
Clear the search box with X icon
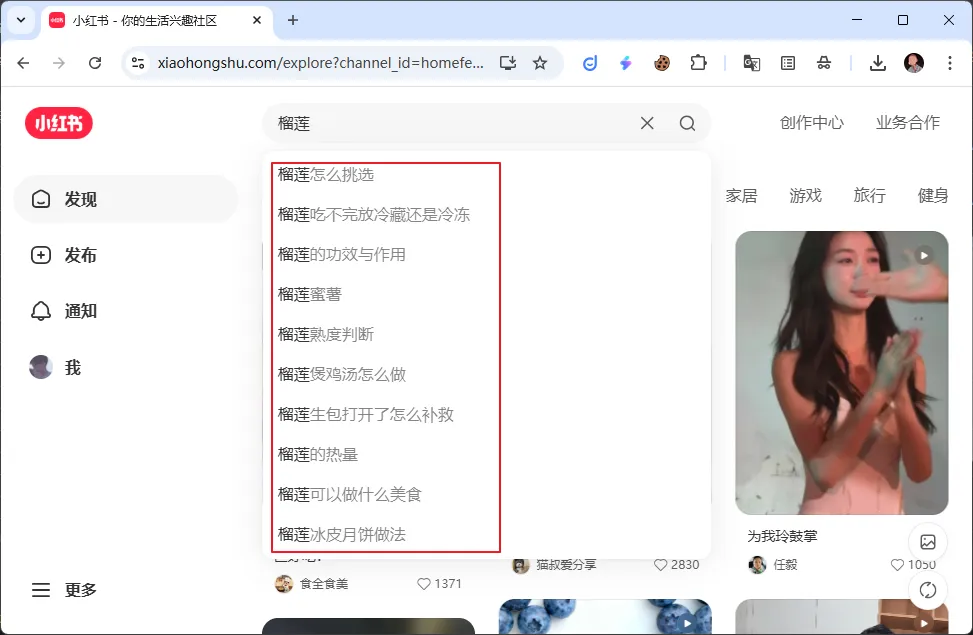click(x=647, y=123)
